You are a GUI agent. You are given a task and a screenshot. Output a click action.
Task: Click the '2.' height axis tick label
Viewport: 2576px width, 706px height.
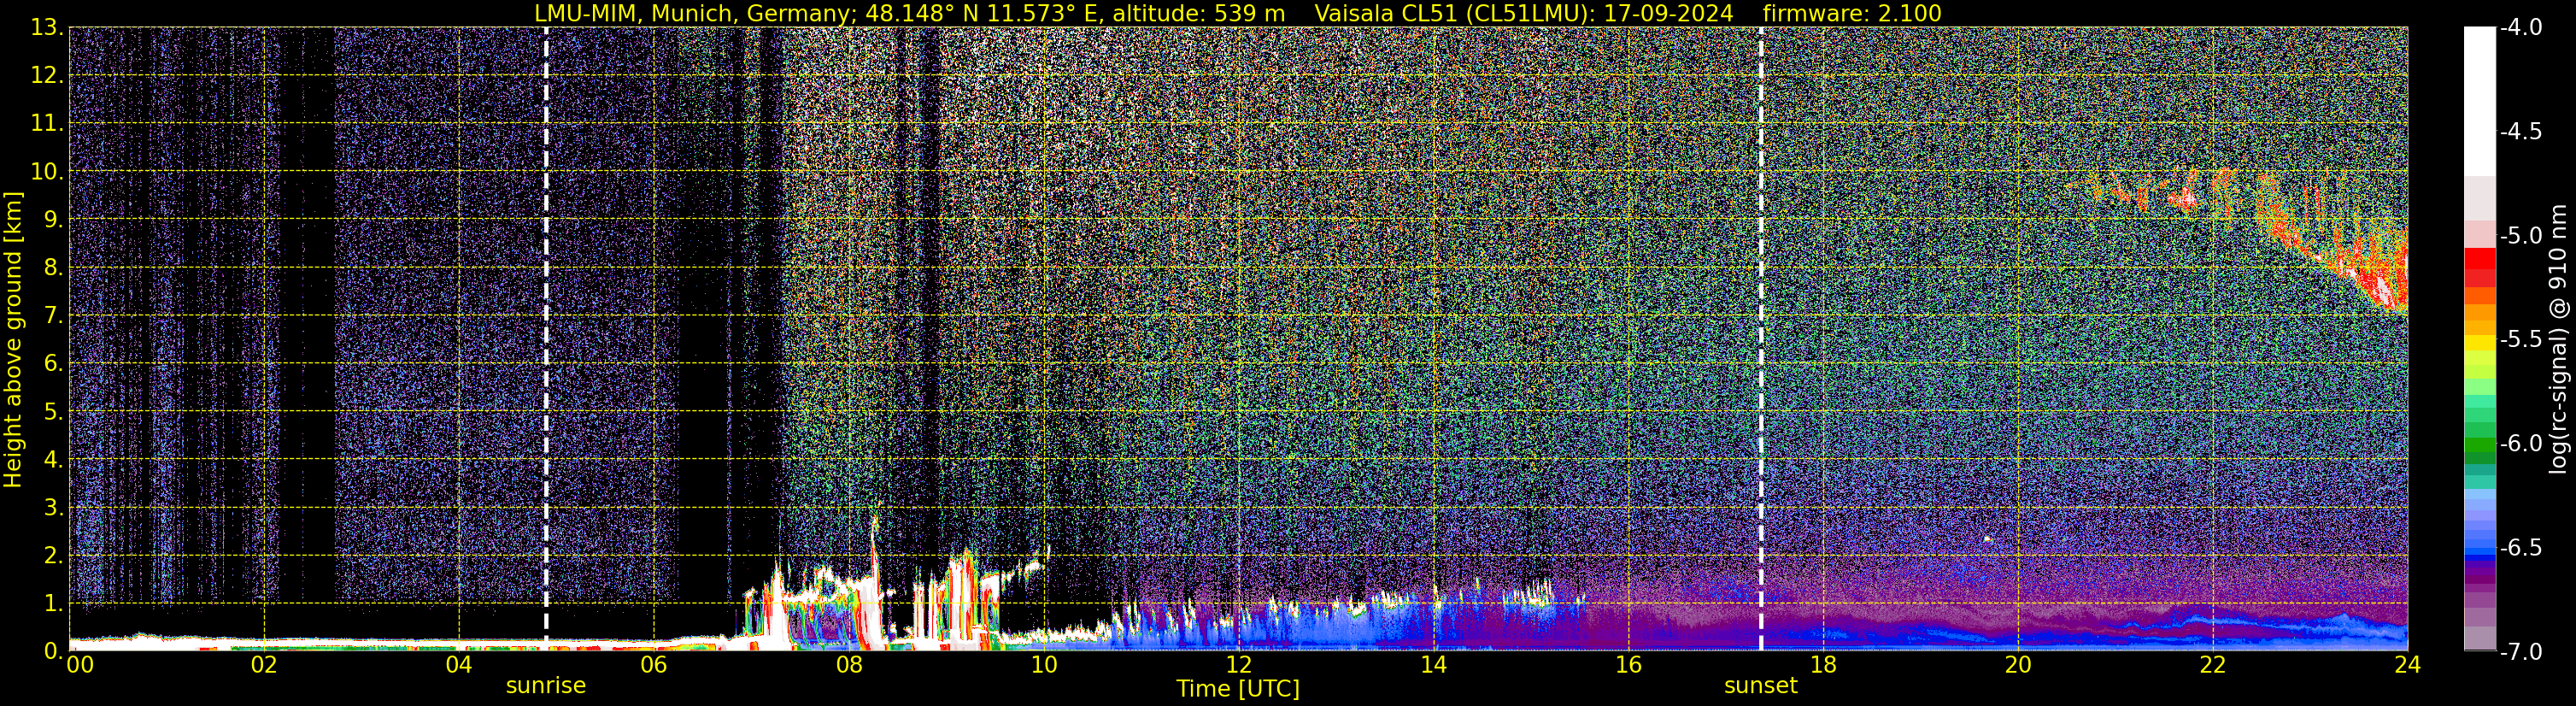pyautogui.click(x=53, y=556)
